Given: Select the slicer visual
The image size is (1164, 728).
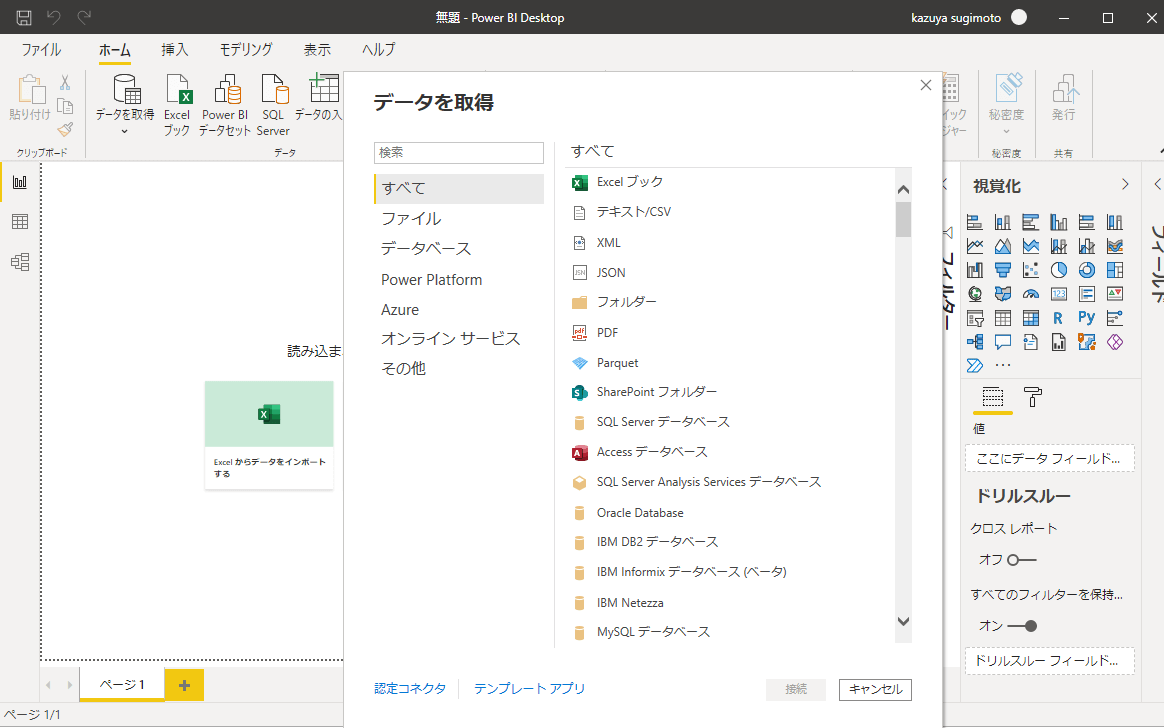Looking at the screenshot, I should pyautogui.click(x=975, y=318).
